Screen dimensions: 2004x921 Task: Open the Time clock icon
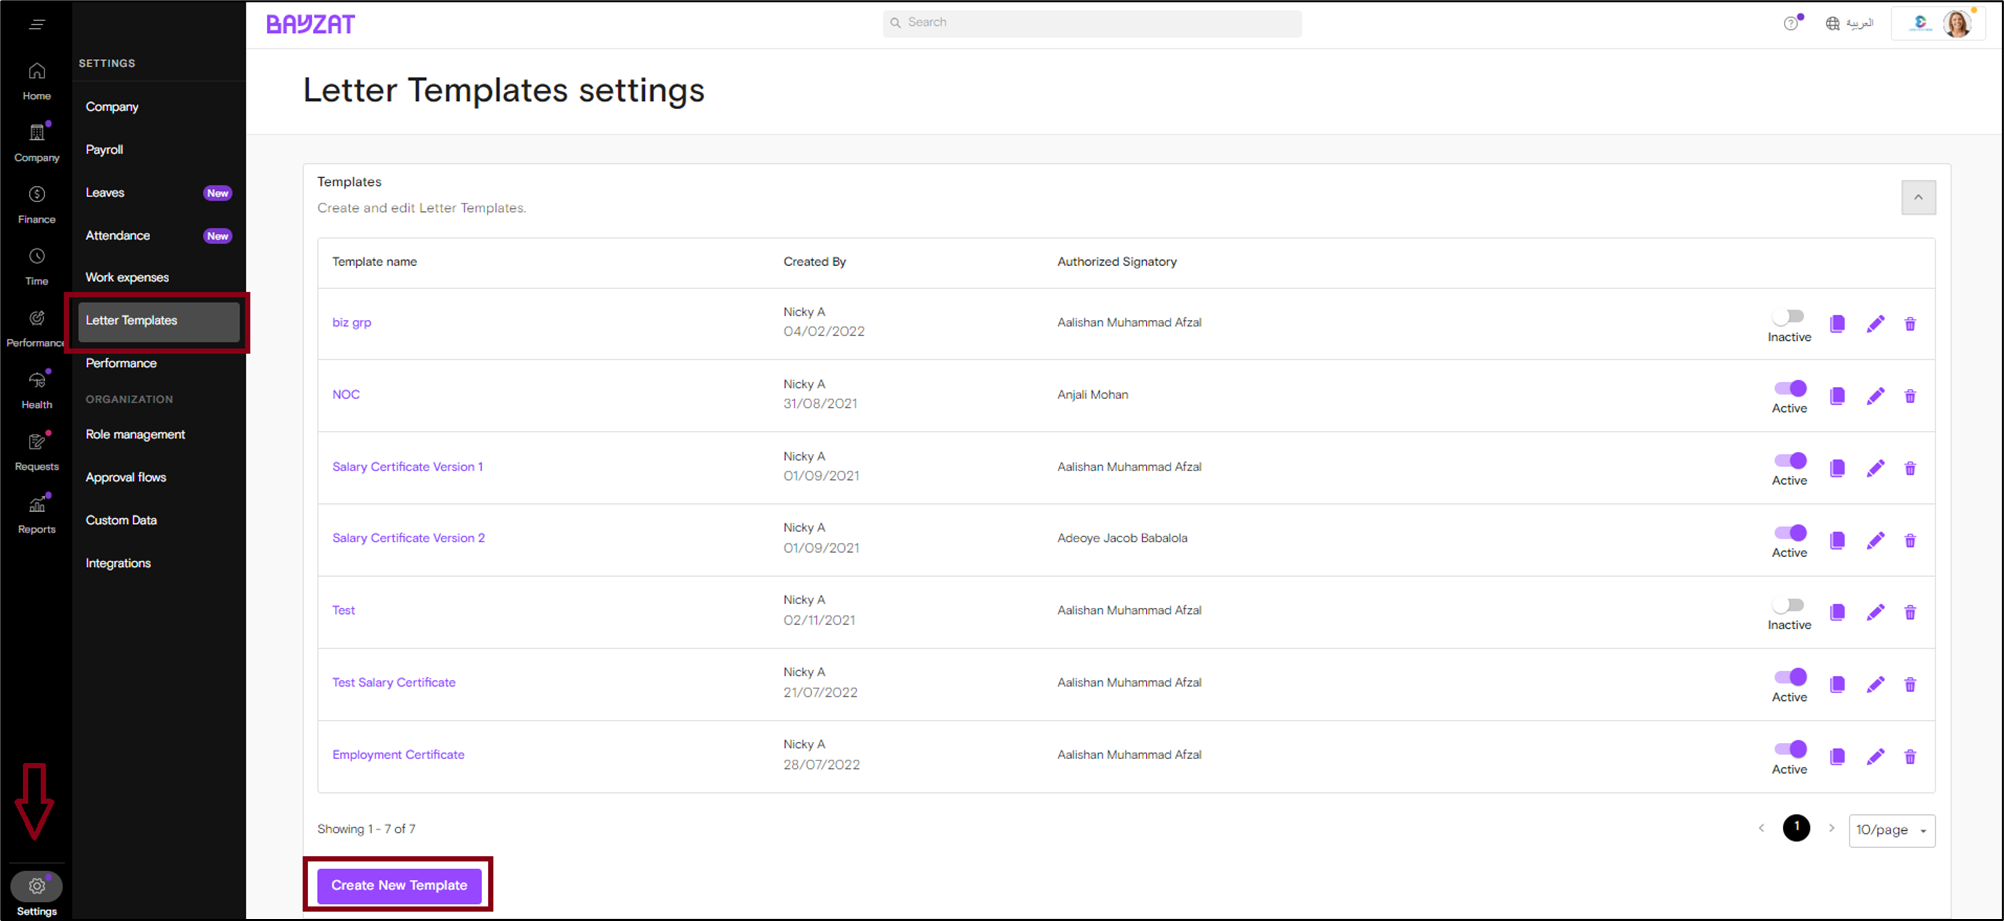(x=37, y=257)
